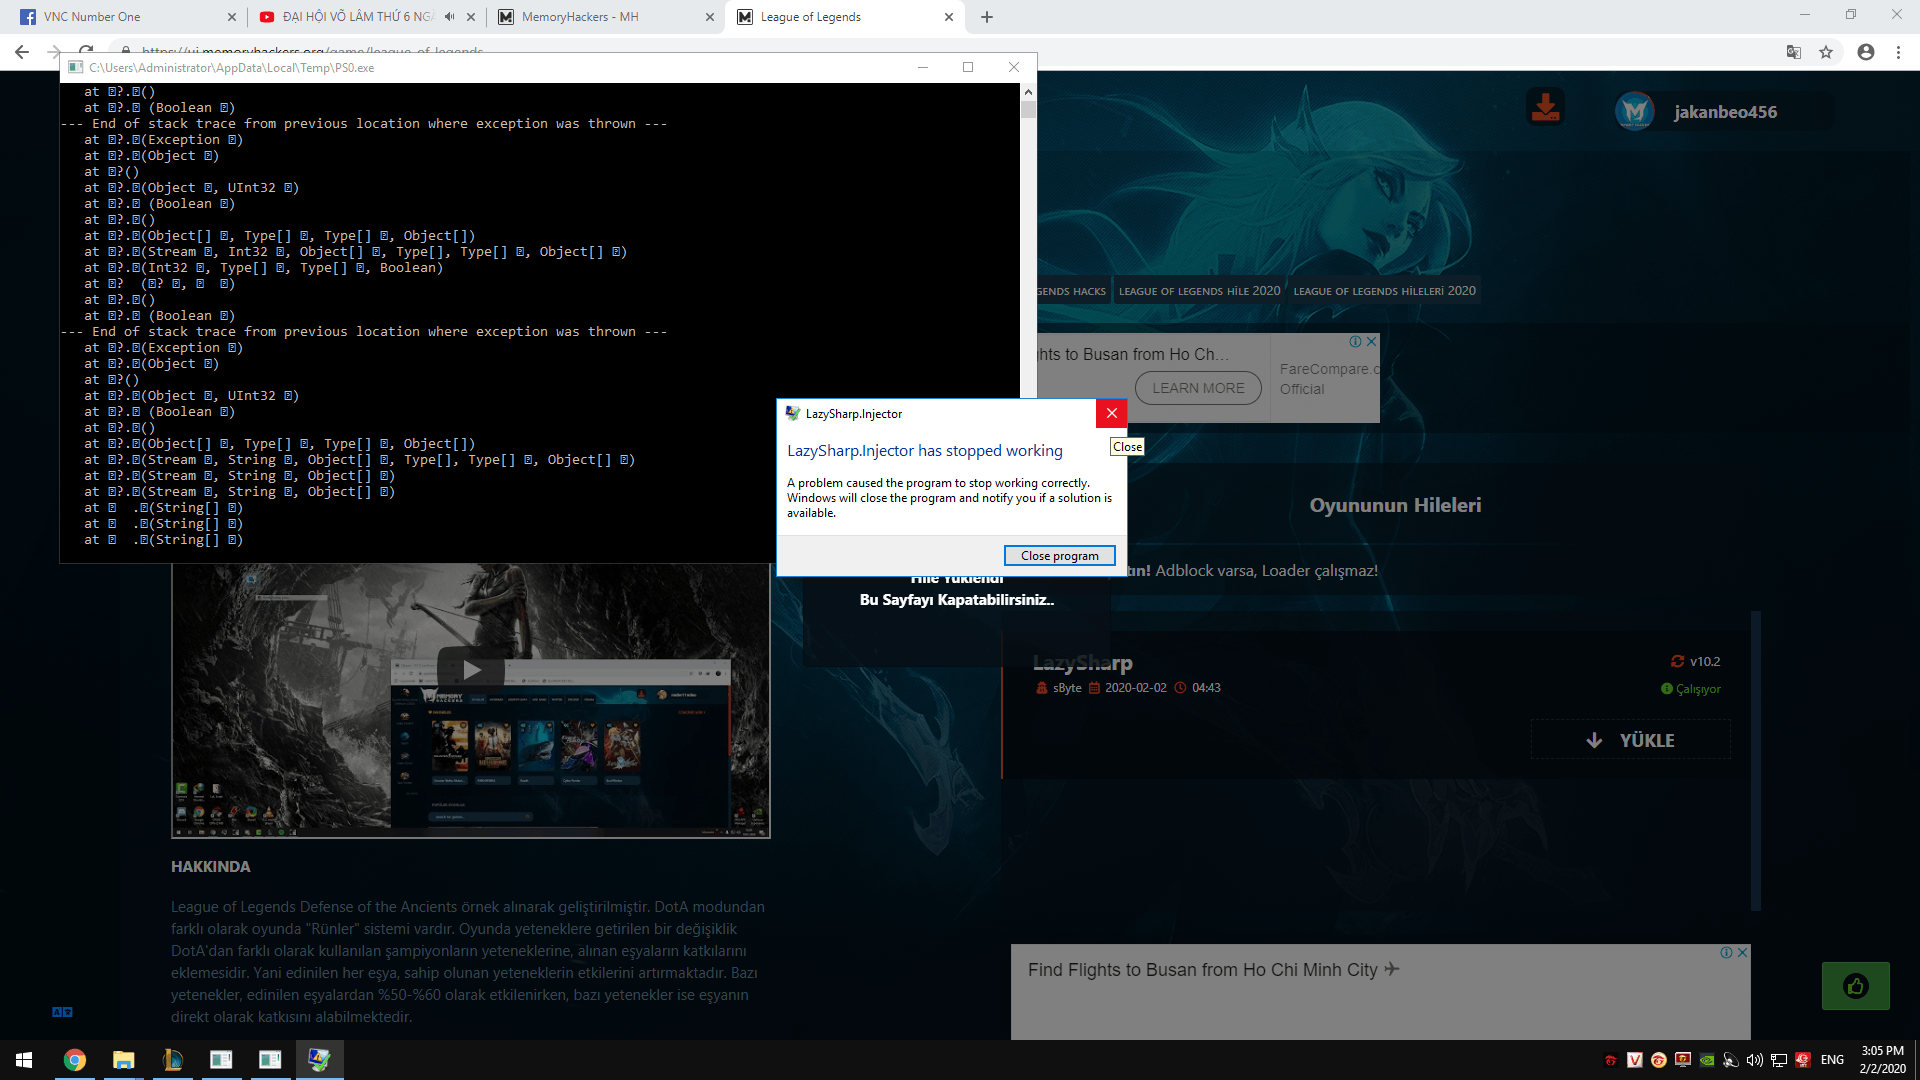Click the green thumbs-up like button
The height and width of the screenshot is (1080, 1920).
point(1855,987)
